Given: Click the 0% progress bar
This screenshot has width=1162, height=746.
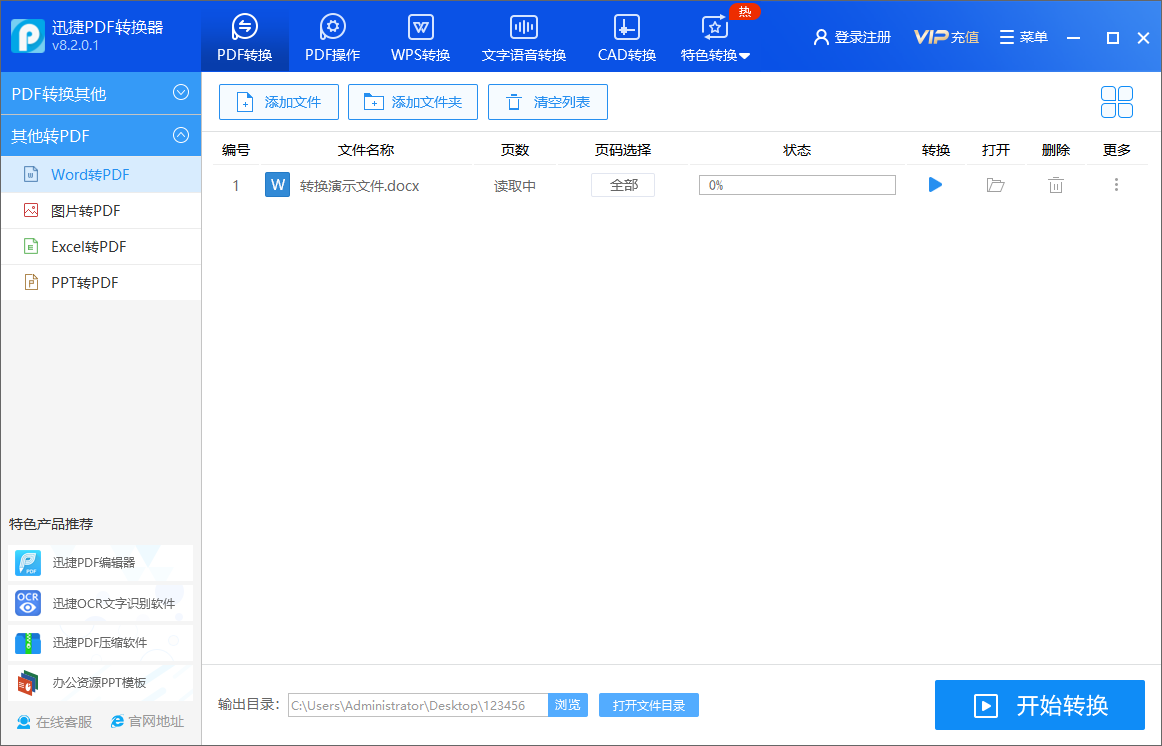Looking at the screenshot, I should (x=797, y=185).
